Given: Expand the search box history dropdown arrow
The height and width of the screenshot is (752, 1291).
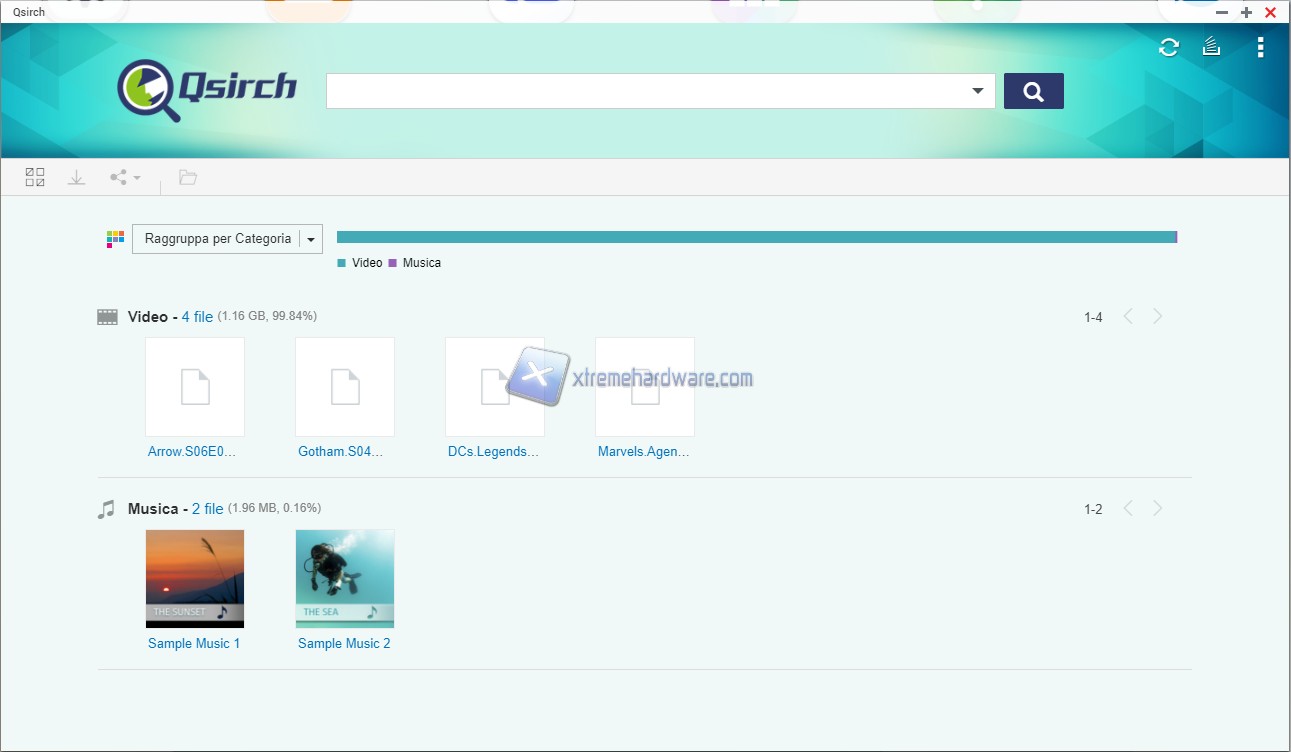Looking at the screenshot, I should tap(977, 91).
